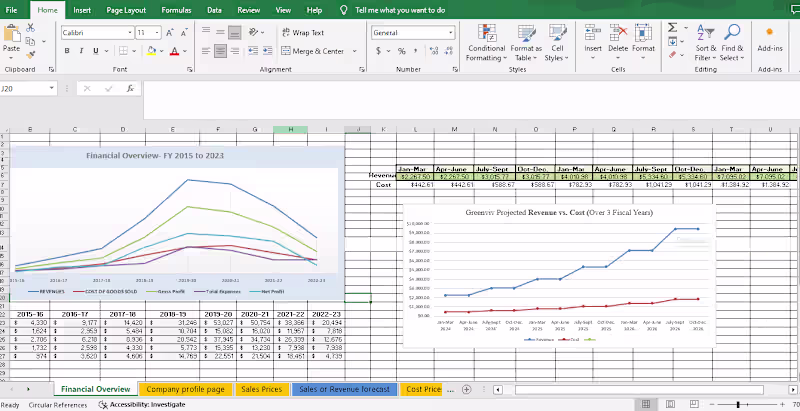Apply Bold formatting to selection

click(68, 50)
